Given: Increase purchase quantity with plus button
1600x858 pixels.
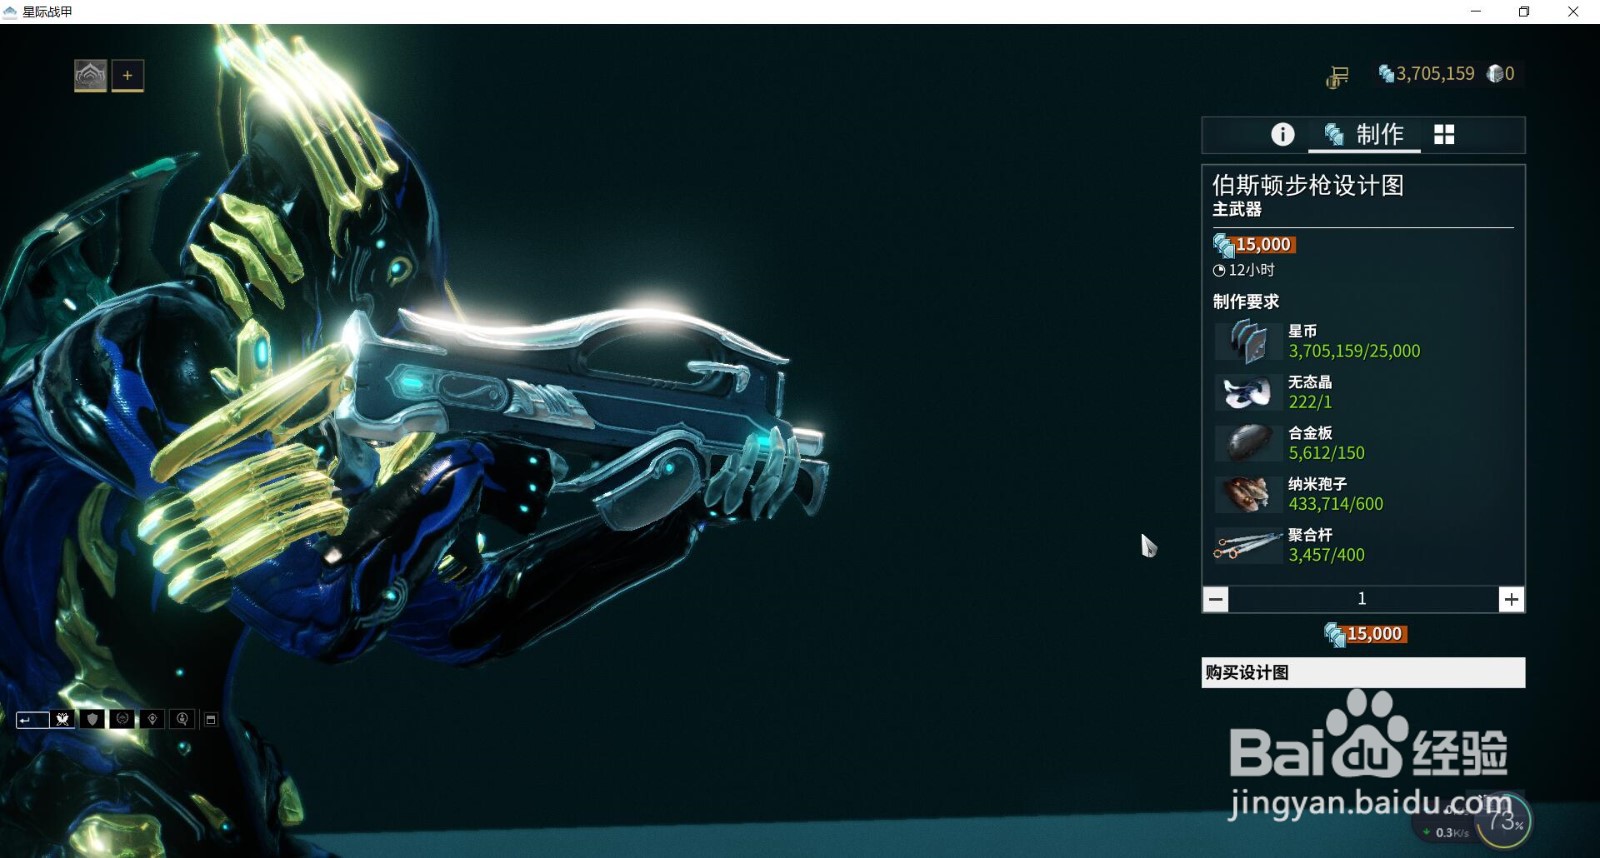Looking at the screenshot, I should tap(1511, 599).
